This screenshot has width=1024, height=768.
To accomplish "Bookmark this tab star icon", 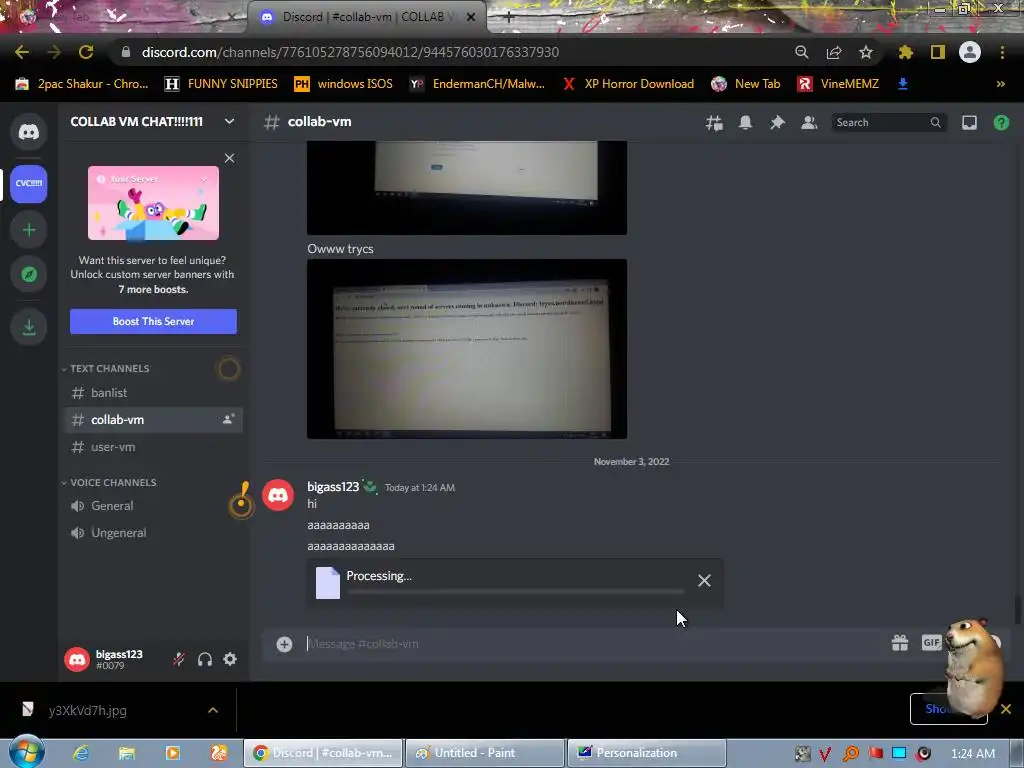I will point(865,52).
